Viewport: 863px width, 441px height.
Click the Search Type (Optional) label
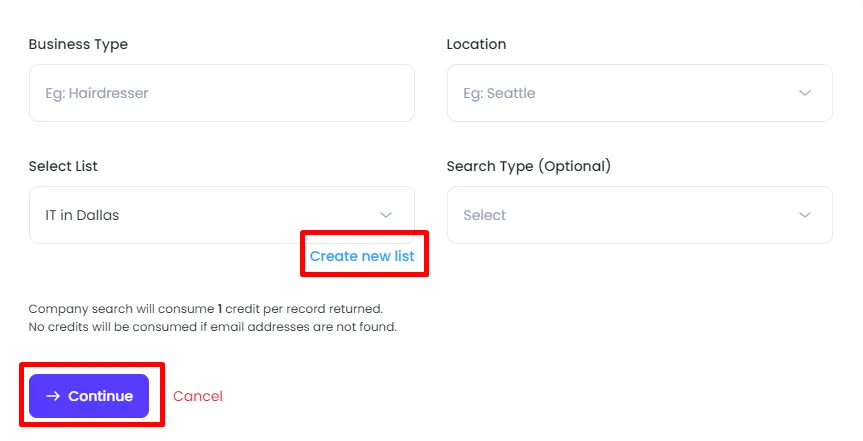pos(528,166)
